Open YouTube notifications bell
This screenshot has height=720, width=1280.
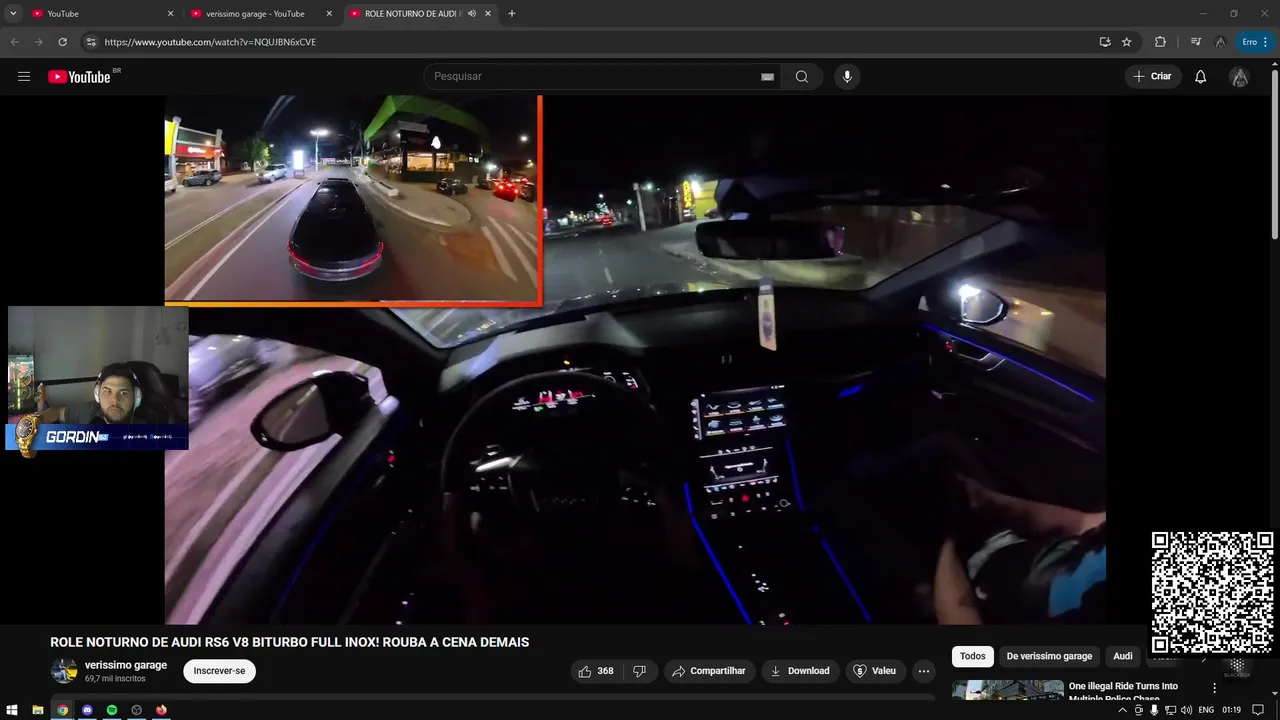(x=1201, y=77)
